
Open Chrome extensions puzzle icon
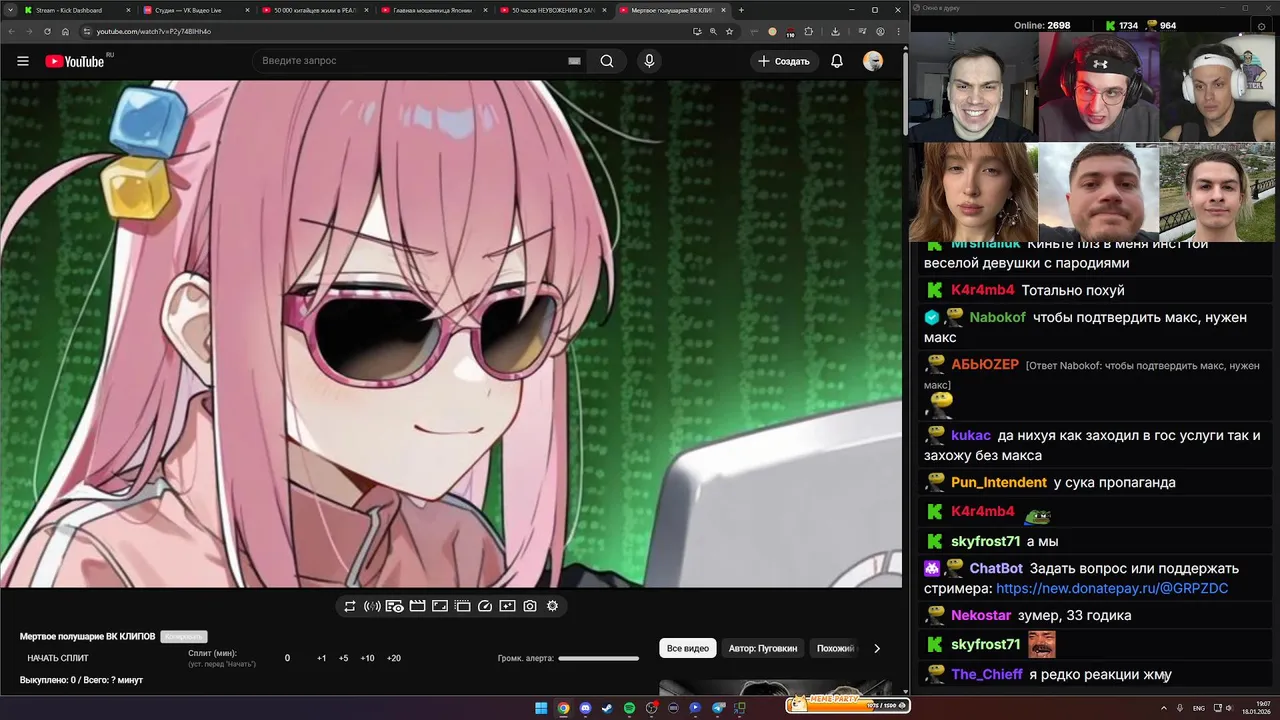tap(808, 31)
